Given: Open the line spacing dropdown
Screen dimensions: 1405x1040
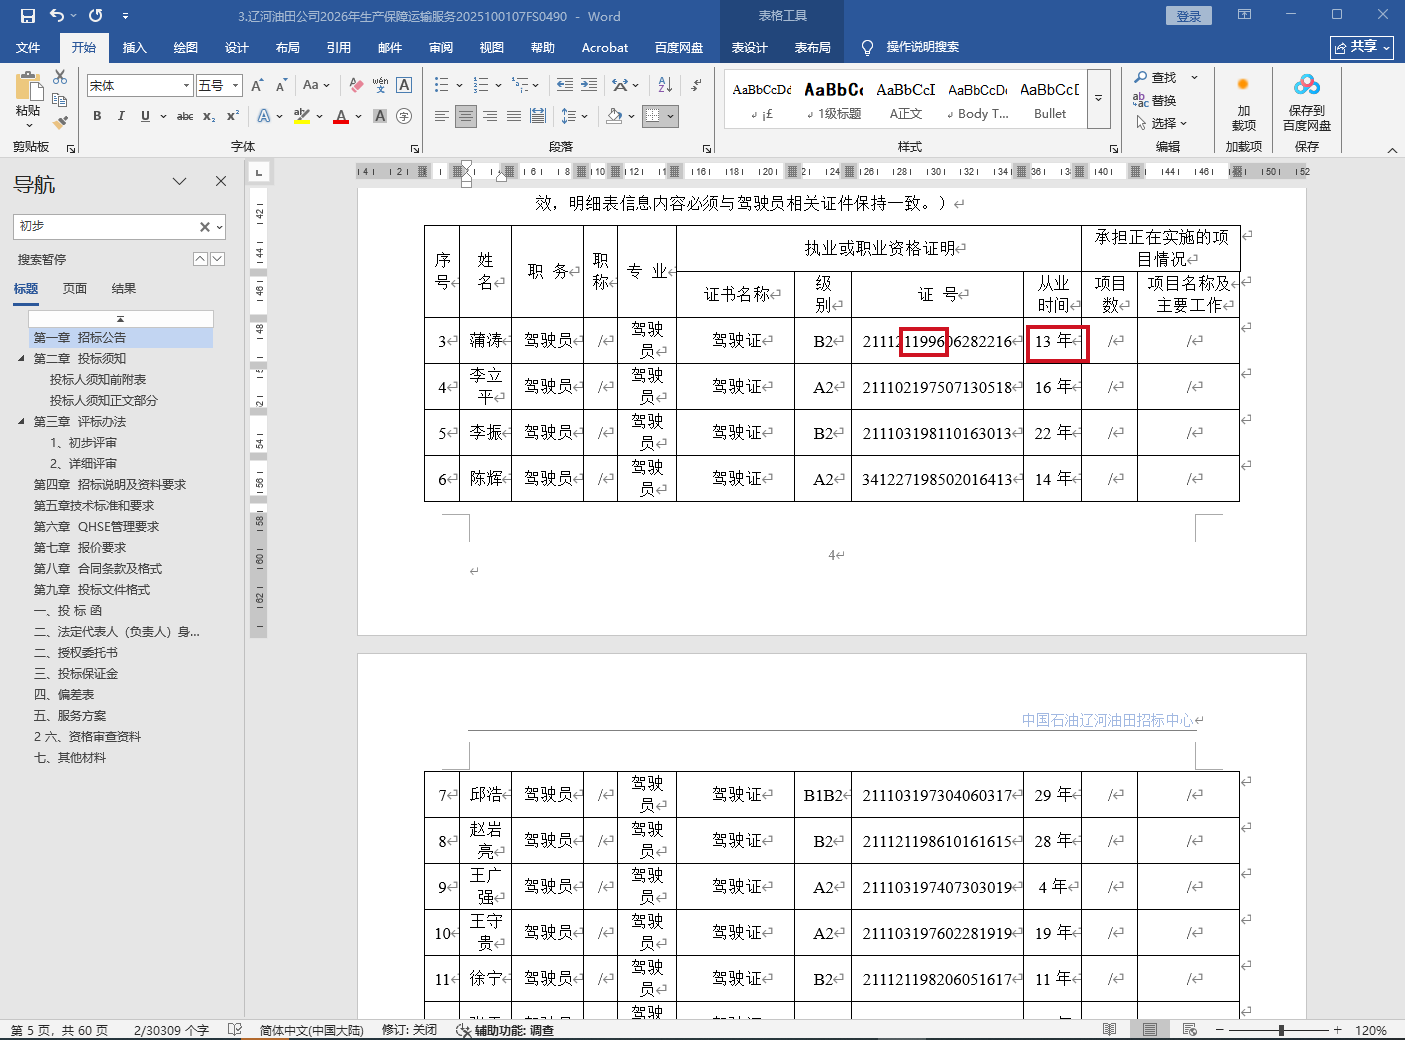Looking at the screenshot, I should click(x=574, y=116).
